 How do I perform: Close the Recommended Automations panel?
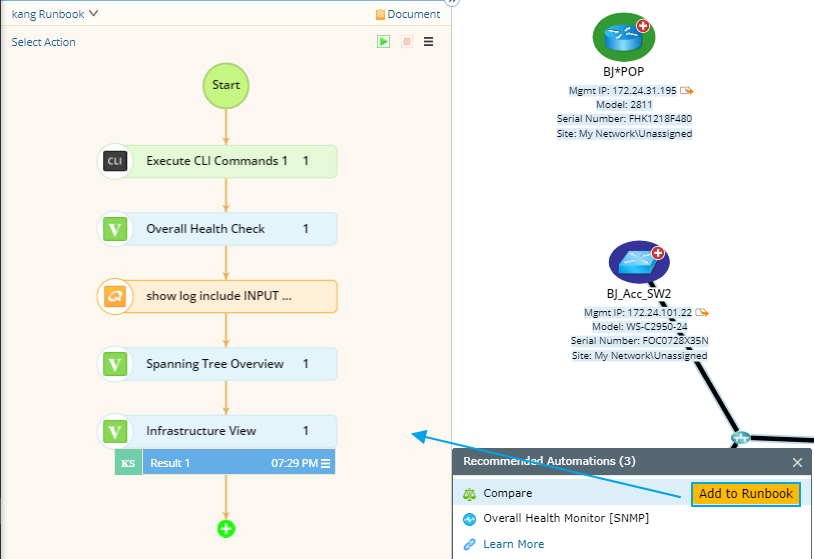[797, 462]
